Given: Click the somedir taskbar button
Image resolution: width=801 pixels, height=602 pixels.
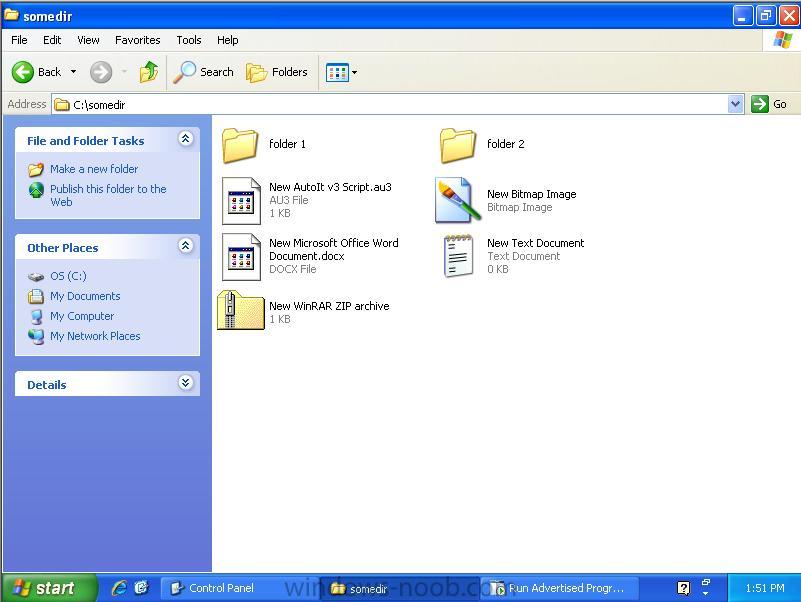Looking at the screenshot, I should [399, 588].
